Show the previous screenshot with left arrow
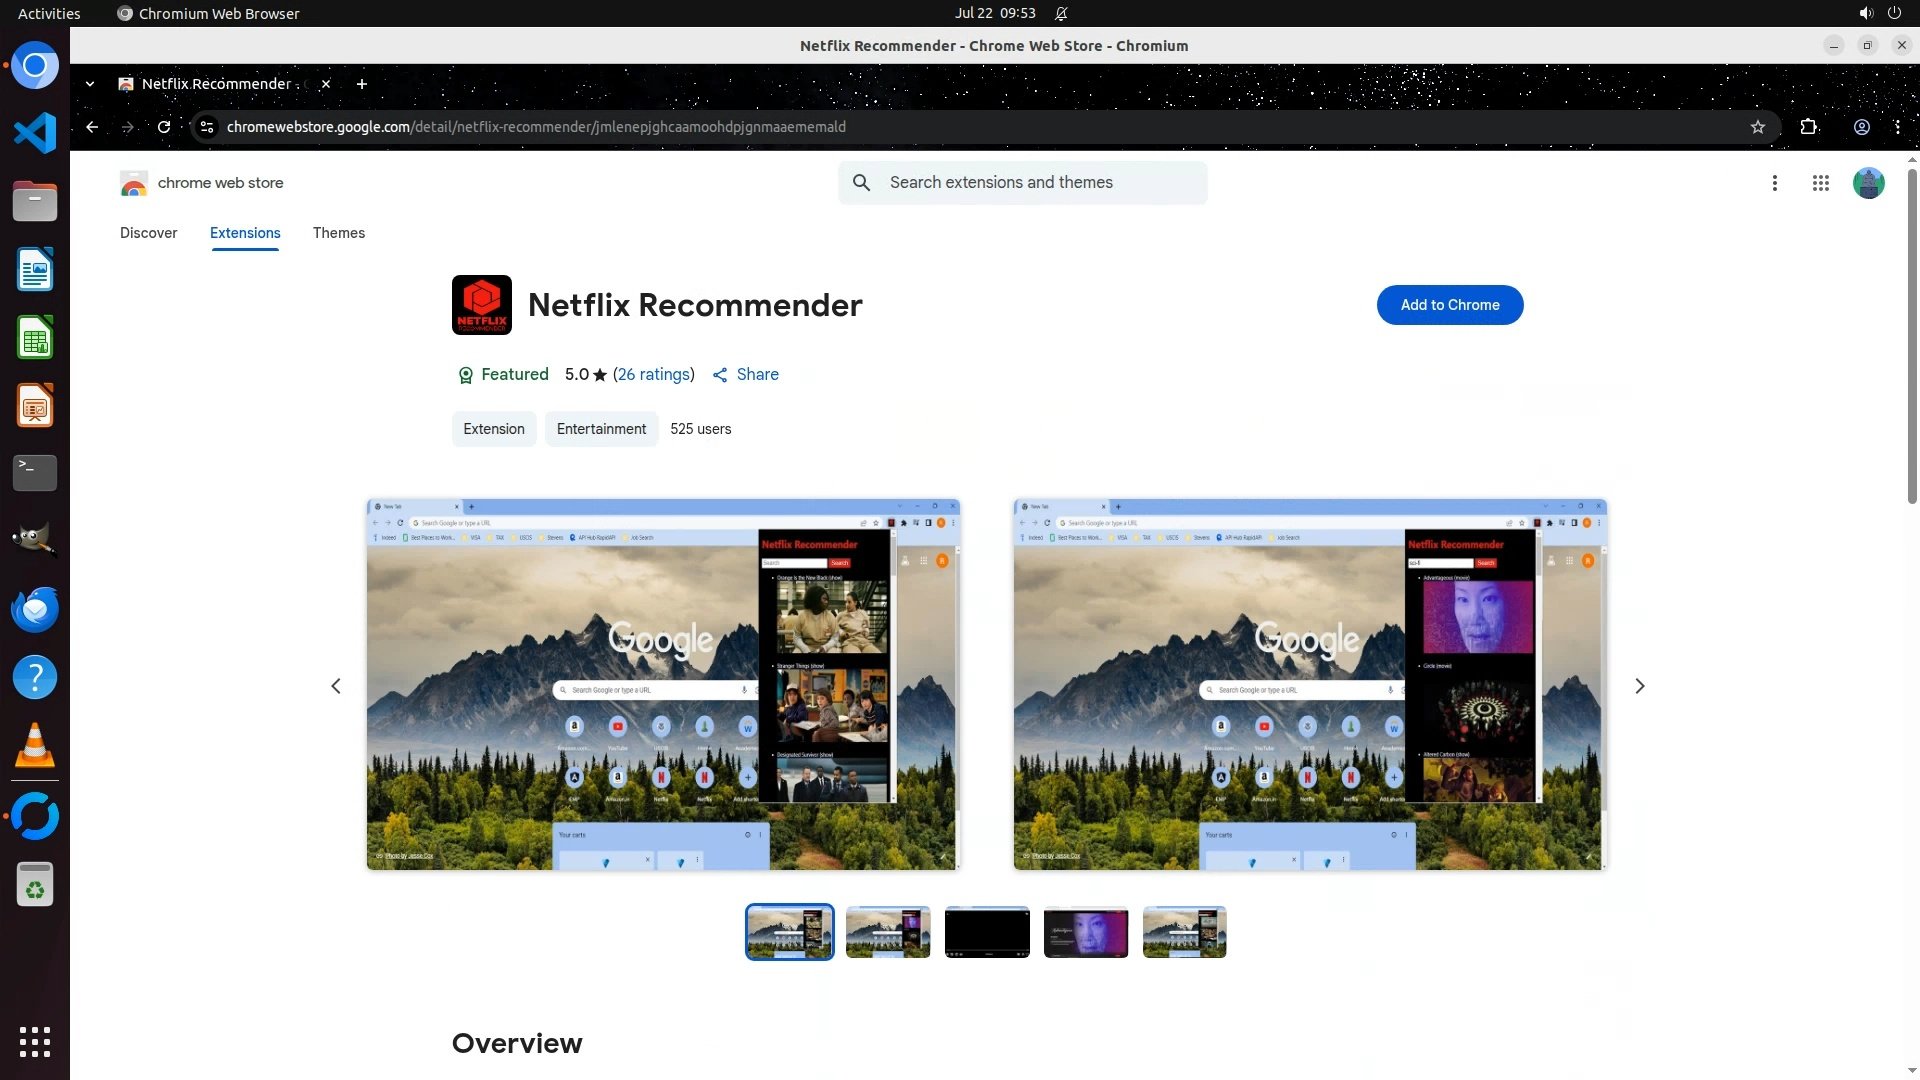The image size is (1920, 1080). pos(336,686)
